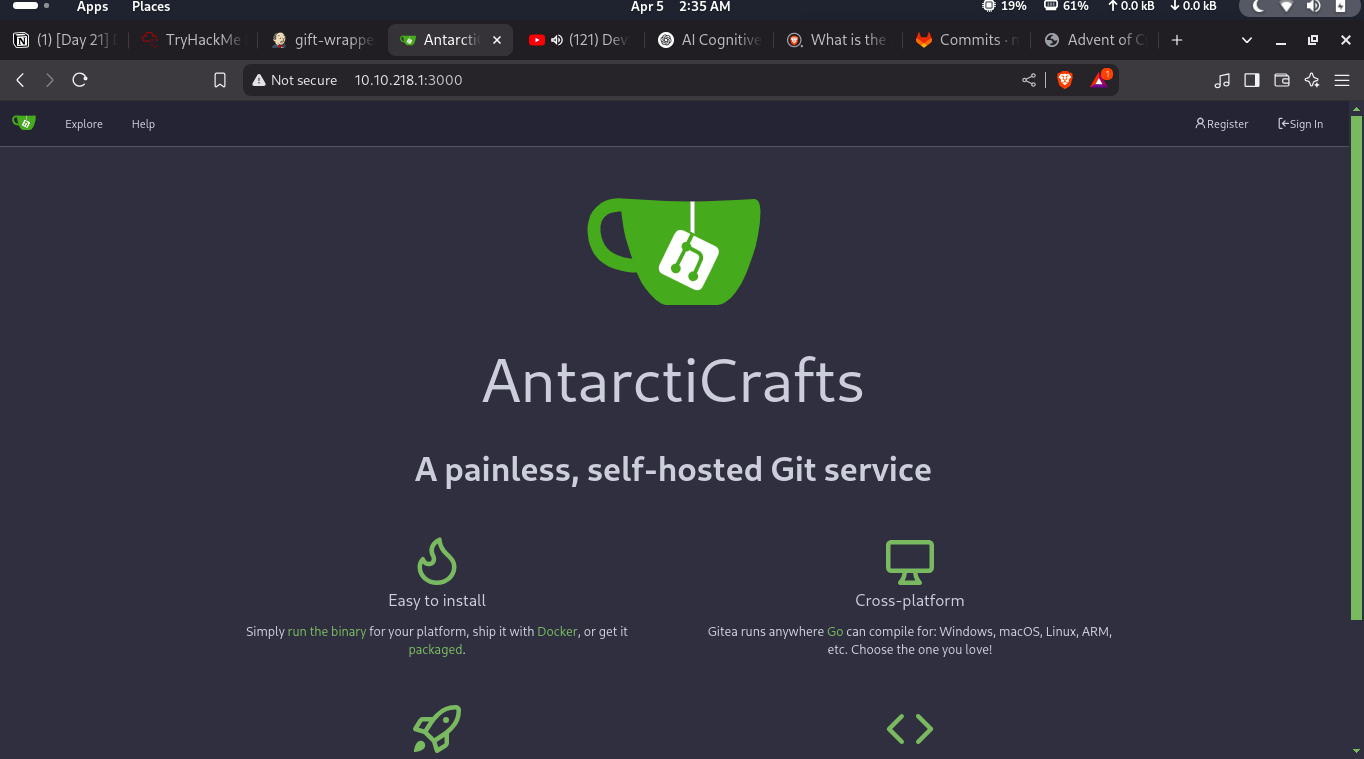This screenshot has height=759, width=1364.
Task: Reload the page with the refresh icon
Action: [x=80, y=80]
